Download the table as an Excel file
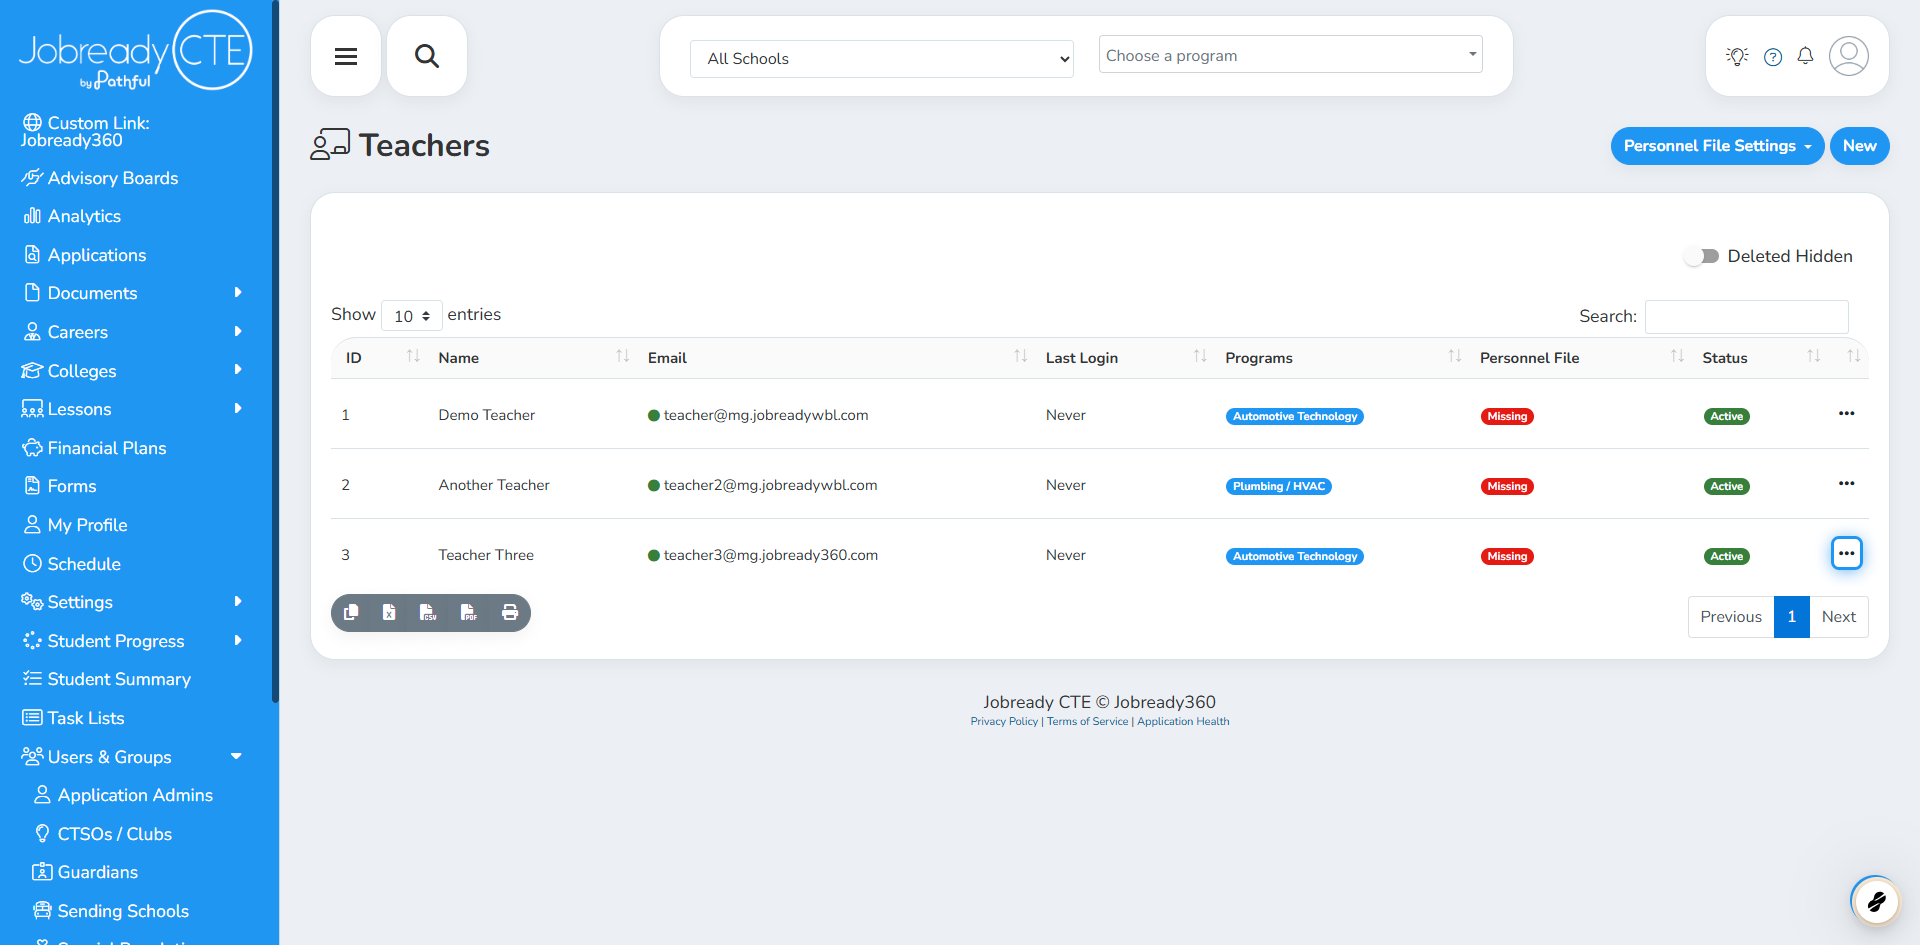The height and width of the screenshot is (945, 1920). 389,613
